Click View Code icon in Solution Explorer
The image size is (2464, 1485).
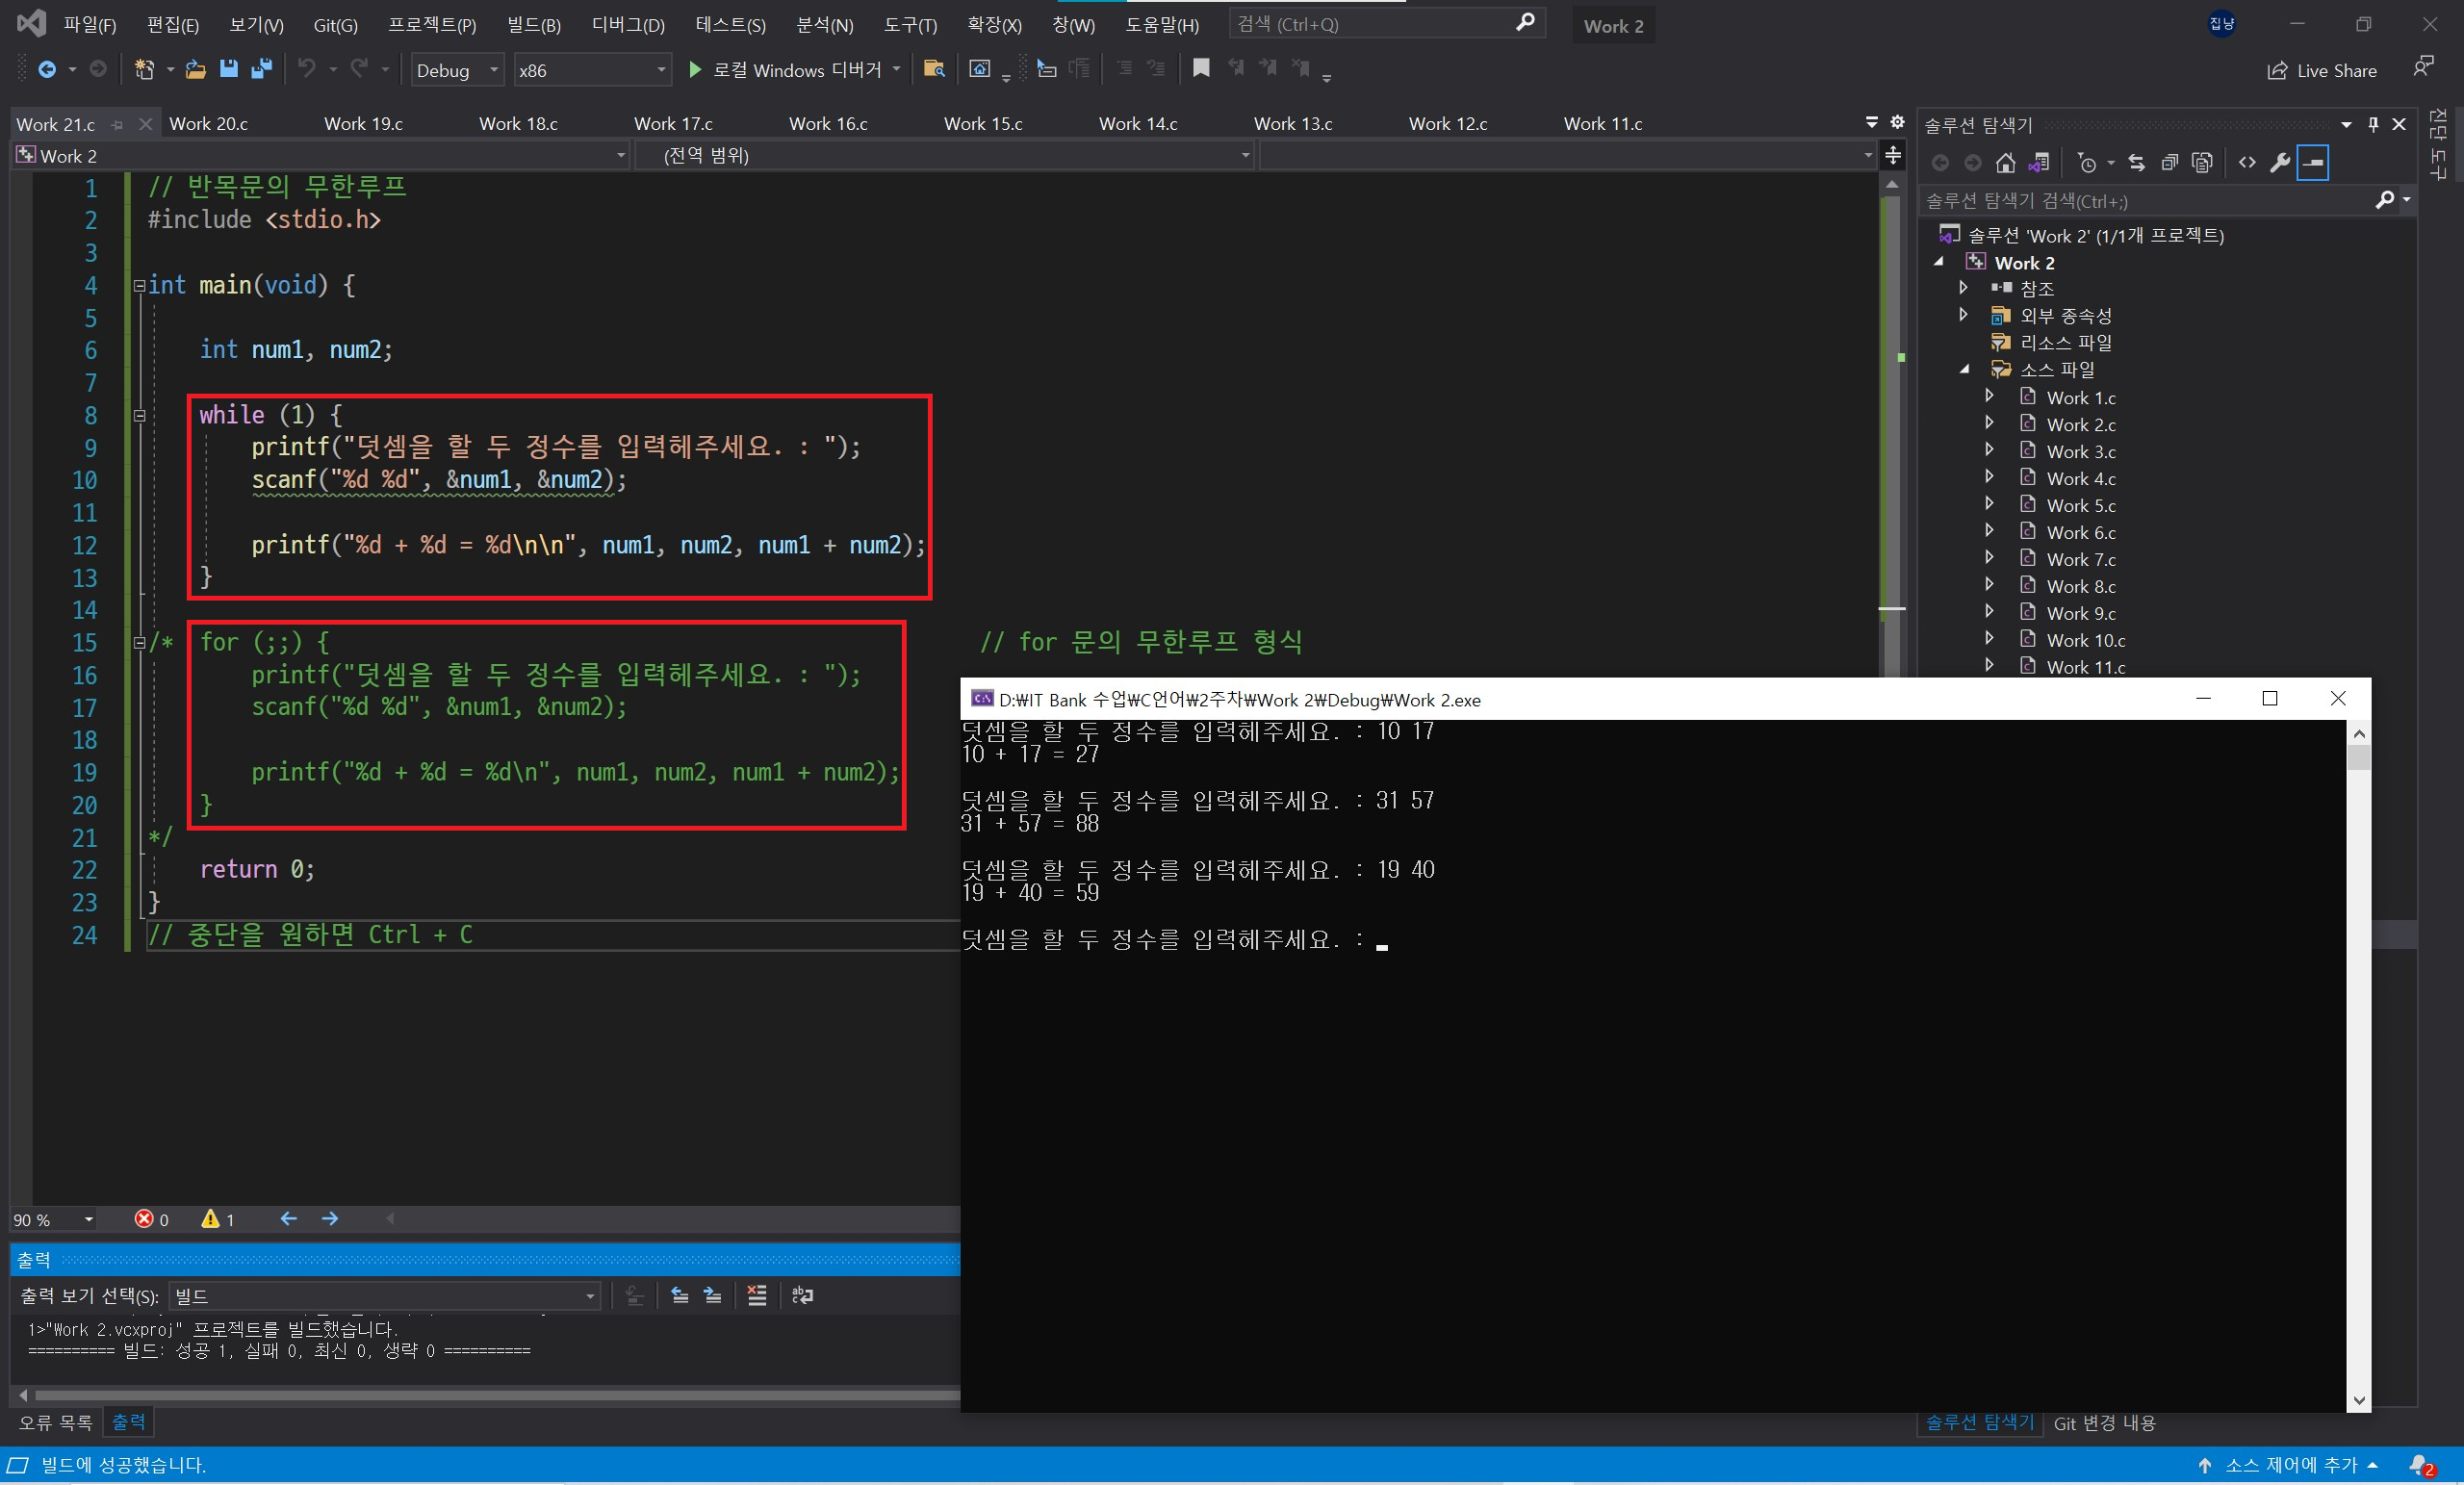(x=2247, y=163)
